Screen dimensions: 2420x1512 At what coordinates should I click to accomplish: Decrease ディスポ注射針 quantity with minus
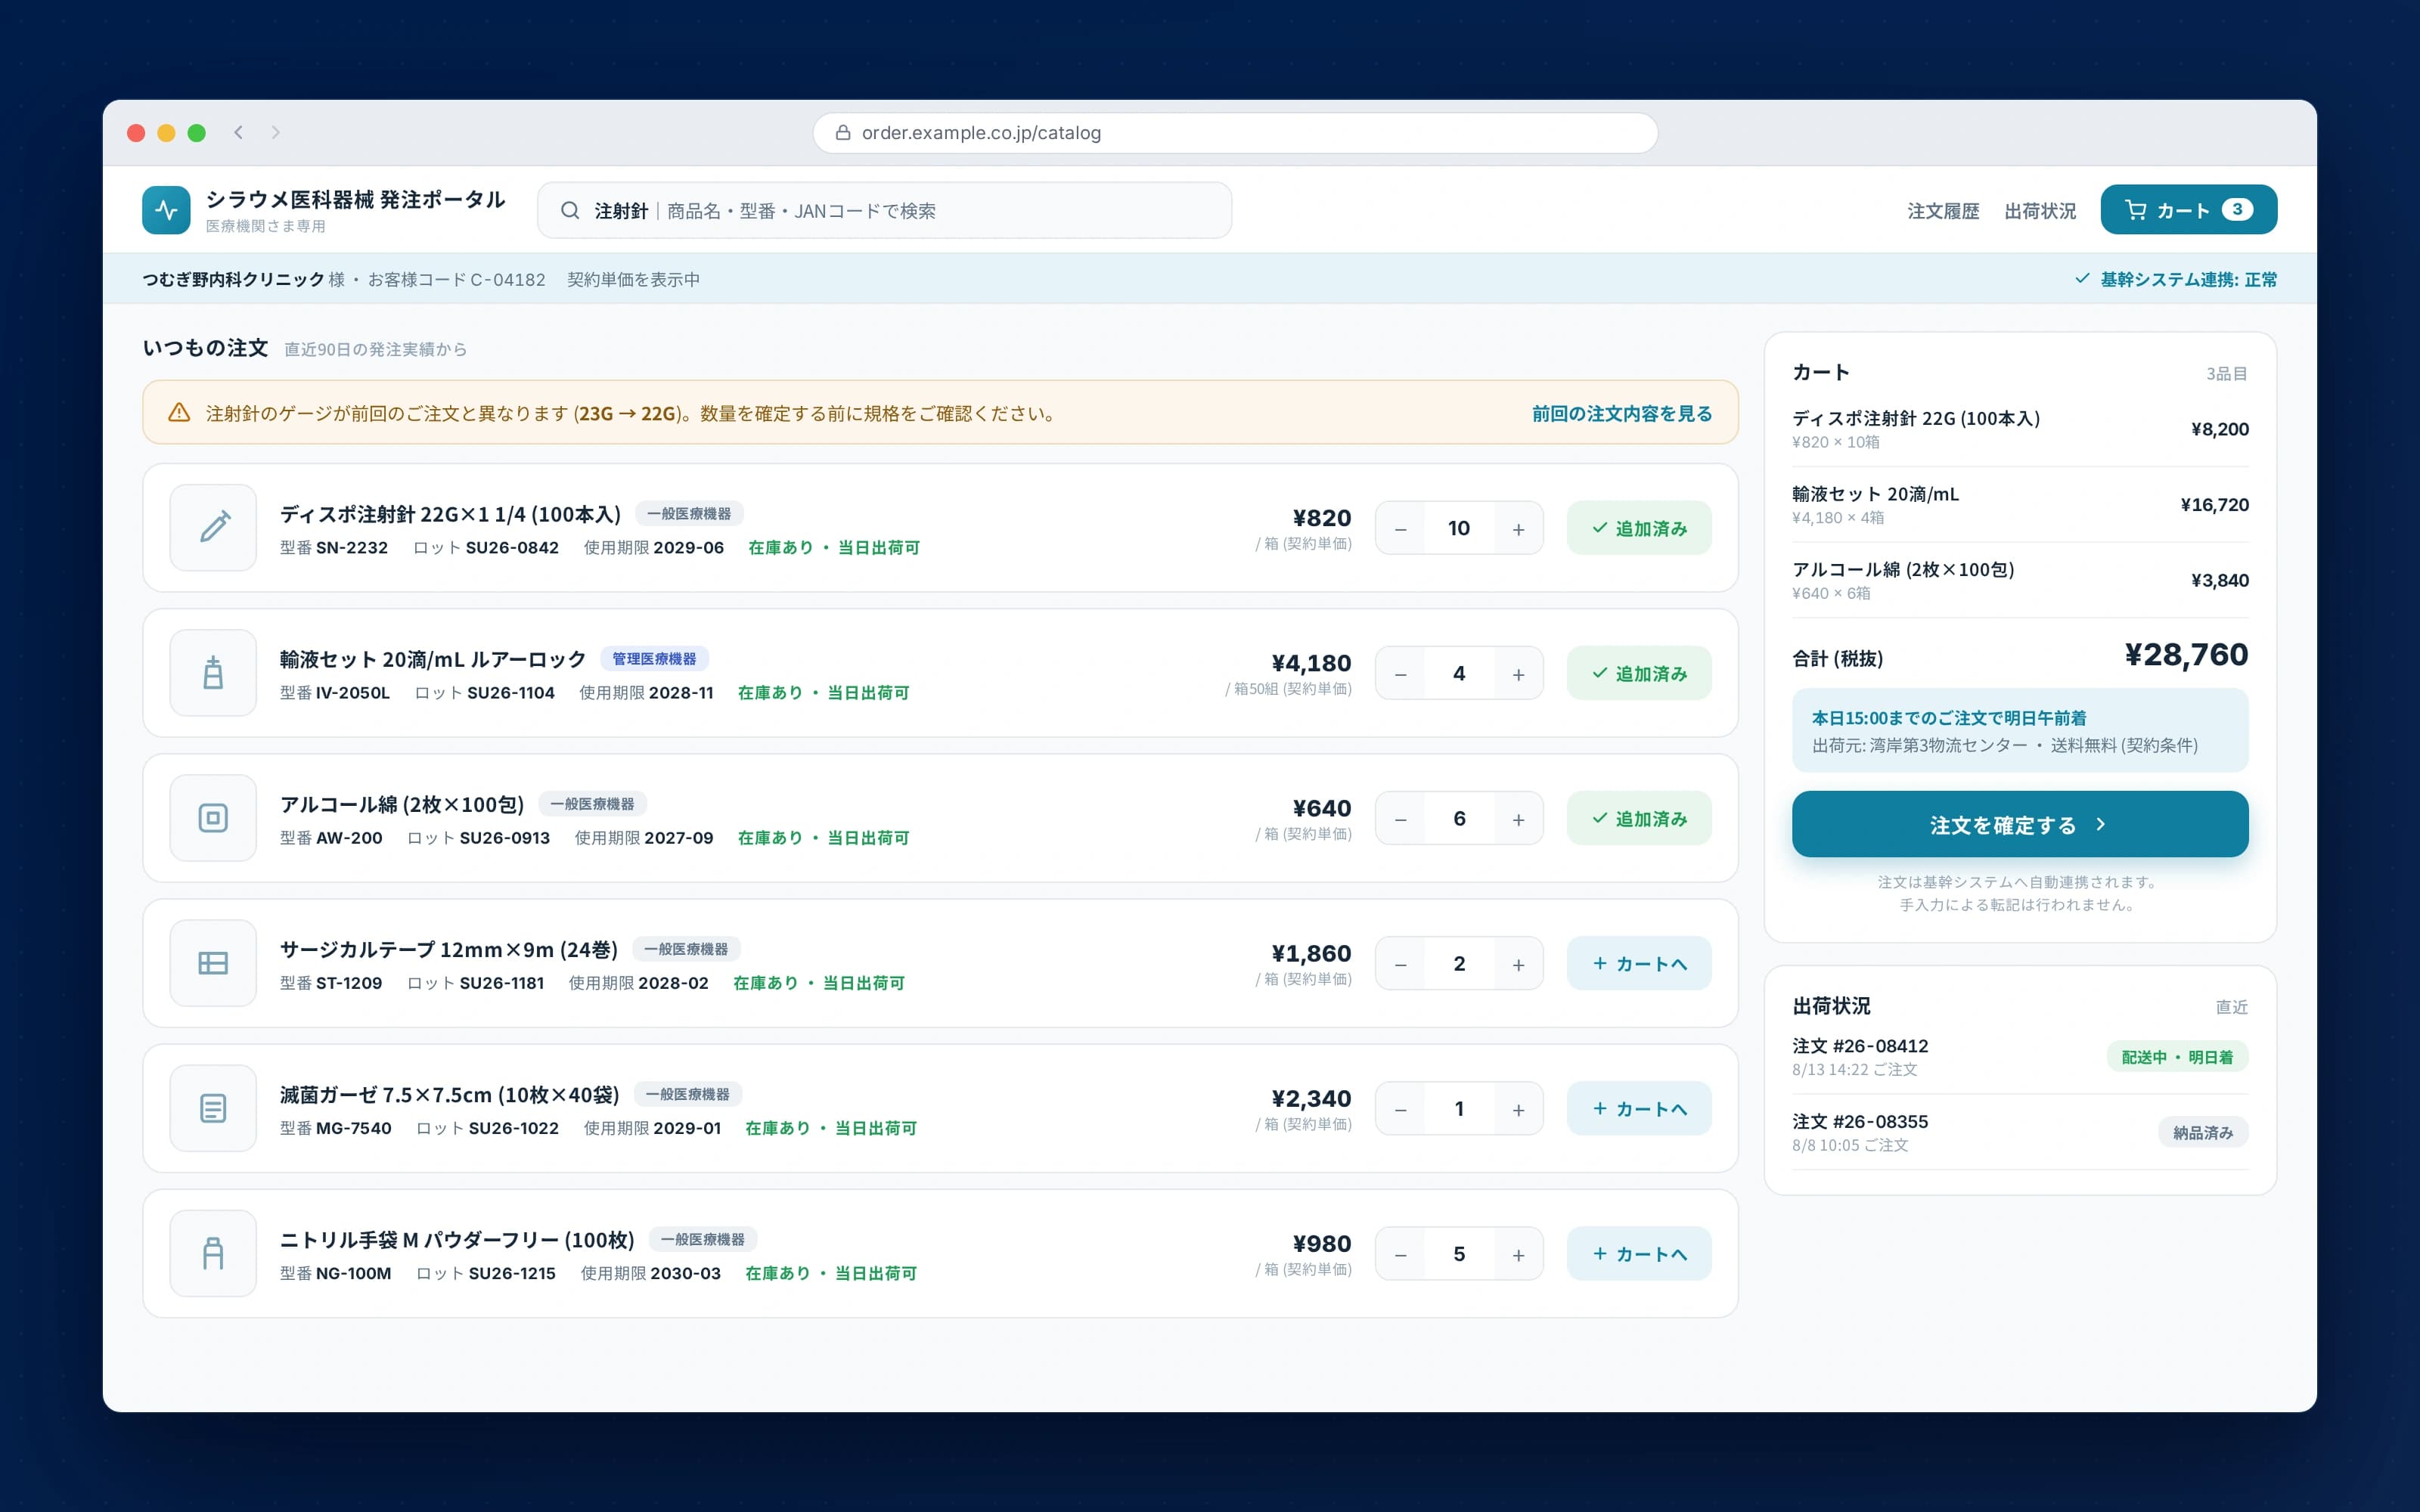tap(1400, 528)
